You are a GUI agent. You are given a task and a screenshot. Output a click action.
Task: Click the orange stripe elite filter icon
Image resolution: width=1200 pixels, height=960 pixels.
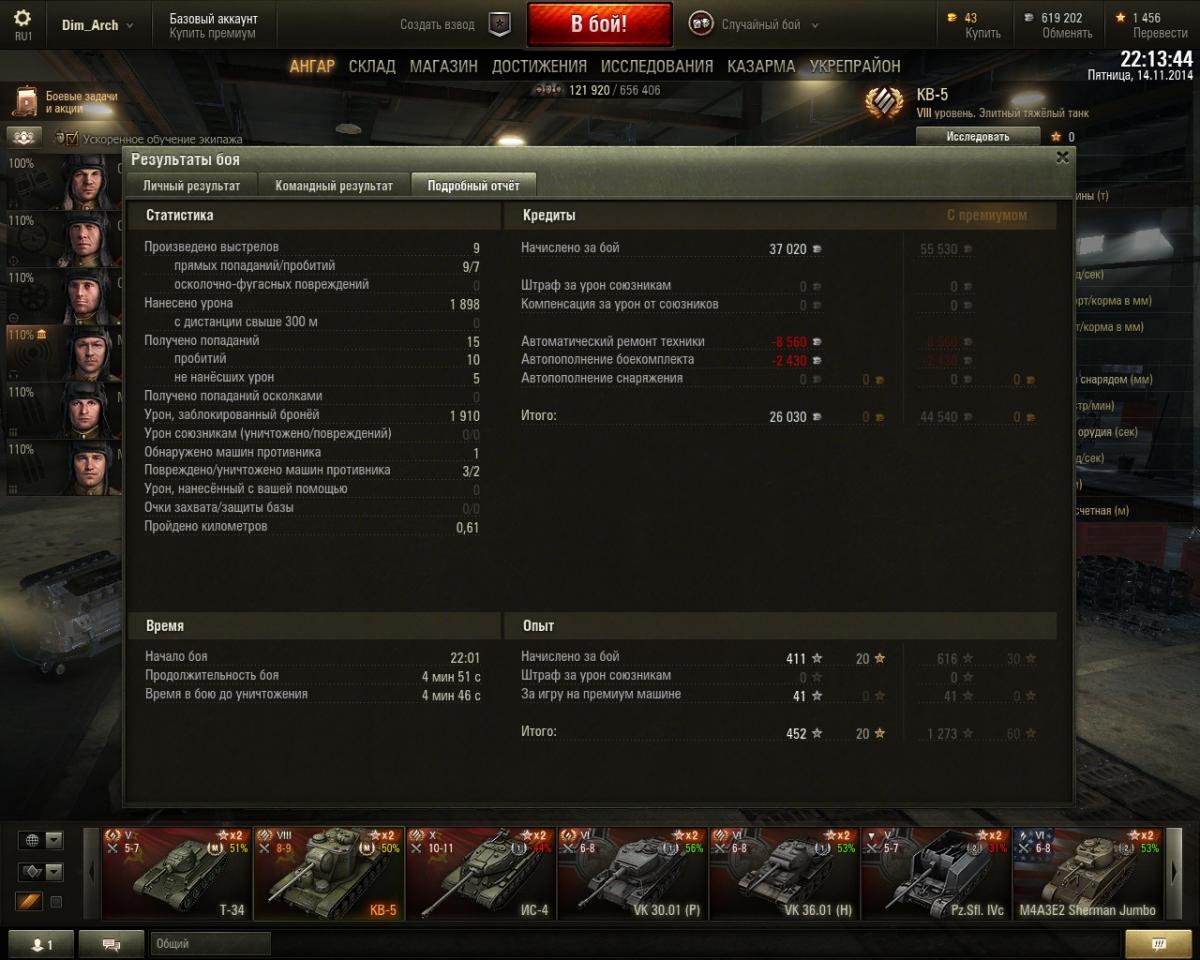28,902
